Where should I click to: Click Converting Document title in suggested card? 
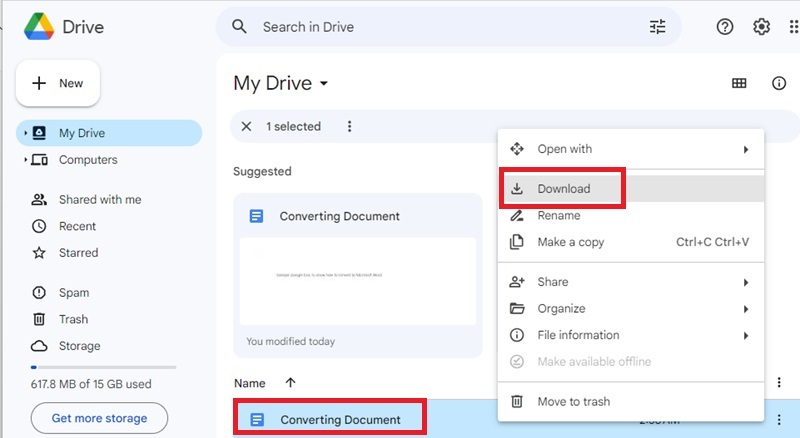tap(339, 216)
